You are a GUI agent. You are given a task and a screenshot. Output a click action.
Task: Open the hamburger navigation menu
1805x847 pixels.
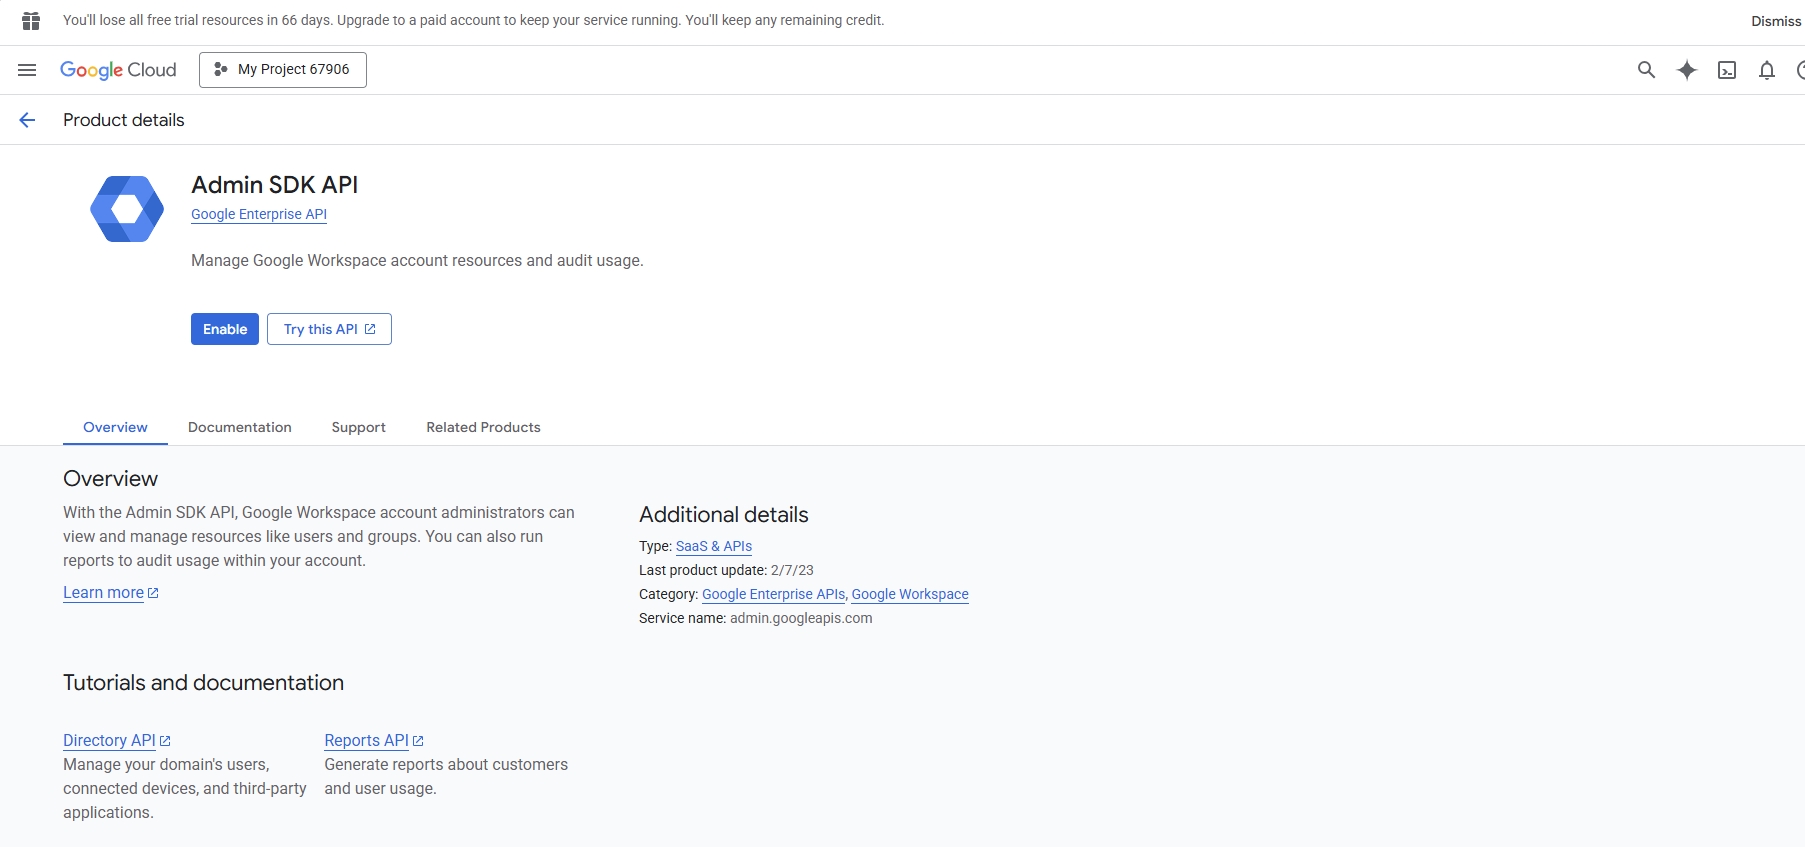[x=27, y=70]
